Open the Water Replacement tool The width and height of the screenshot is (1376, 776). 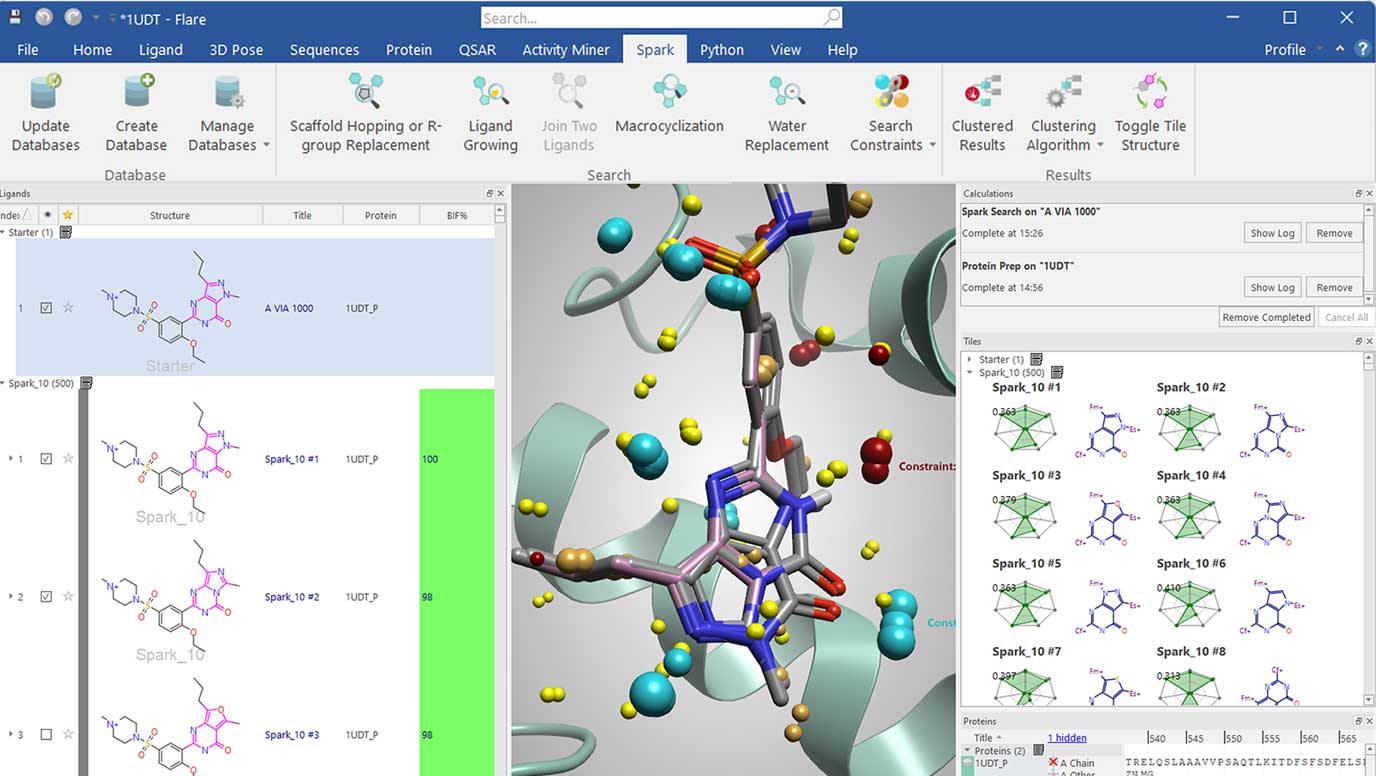click(787, 112)
